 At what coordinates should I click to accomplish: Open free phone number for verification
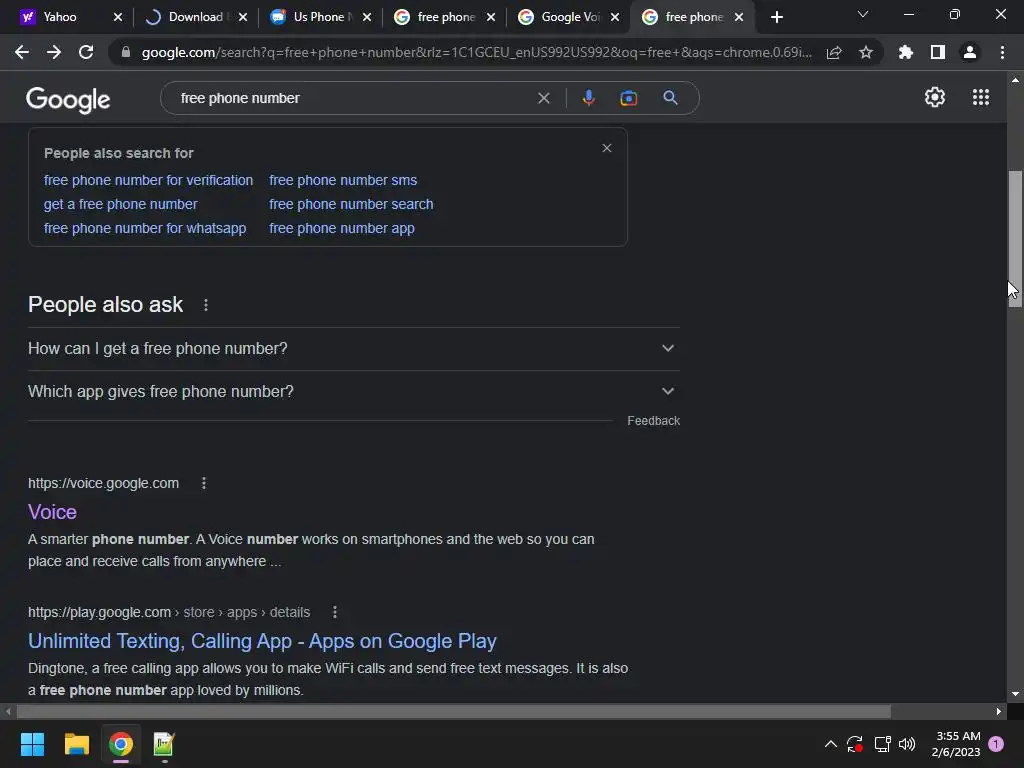[148, 180]
